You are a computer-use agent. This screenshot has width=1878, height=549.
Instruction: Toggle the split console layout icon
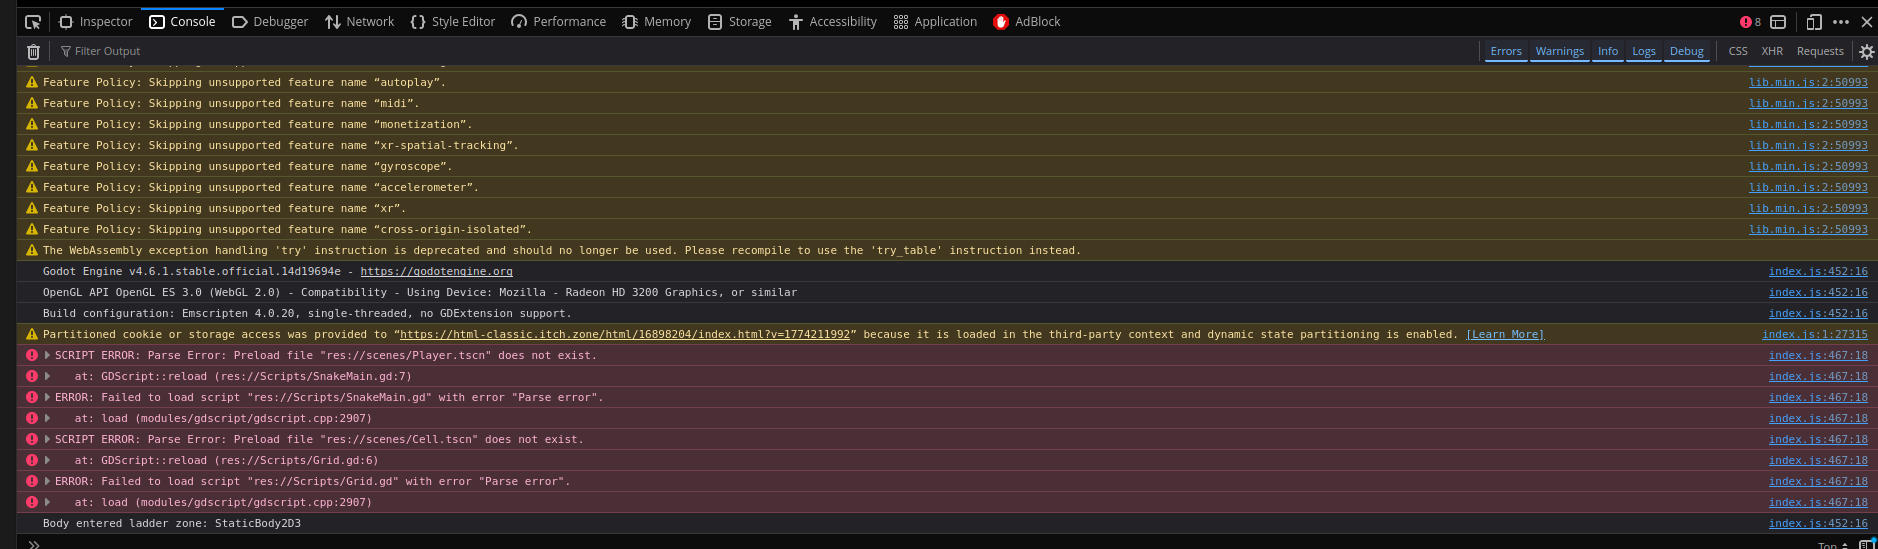click(1778, 22)
